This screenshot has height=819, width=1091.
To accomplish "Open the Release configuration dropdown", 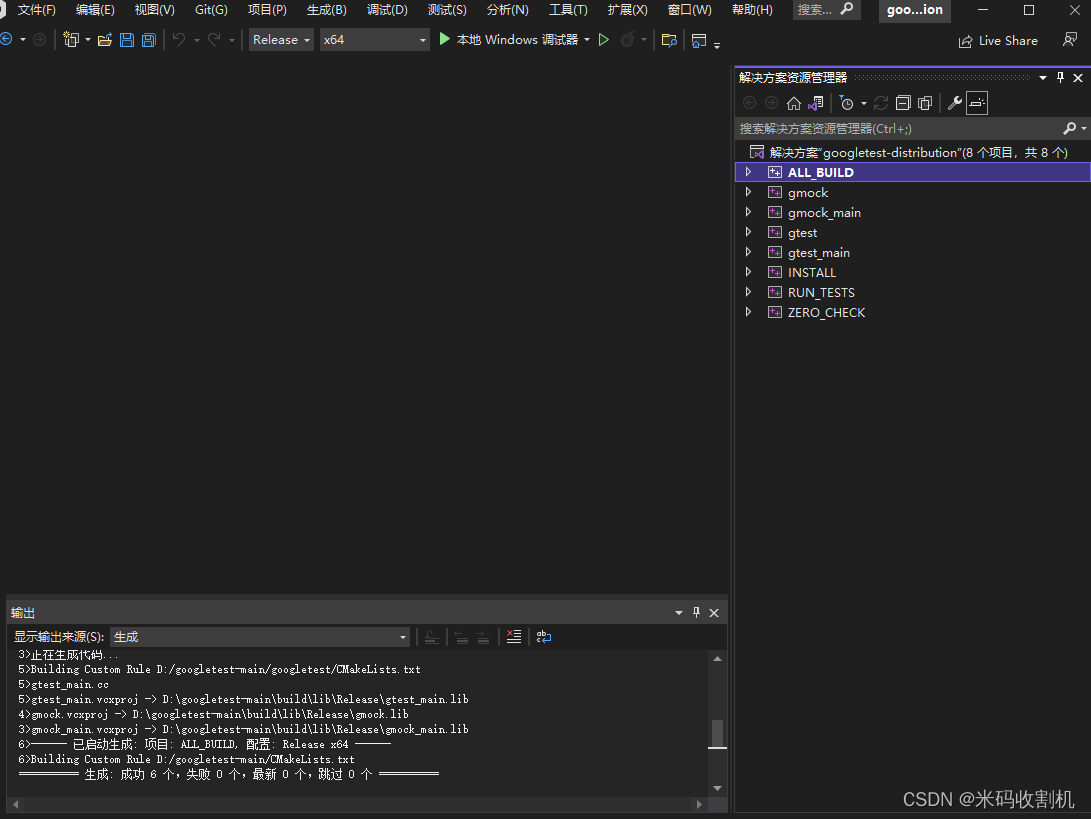I will pos(281,40).
